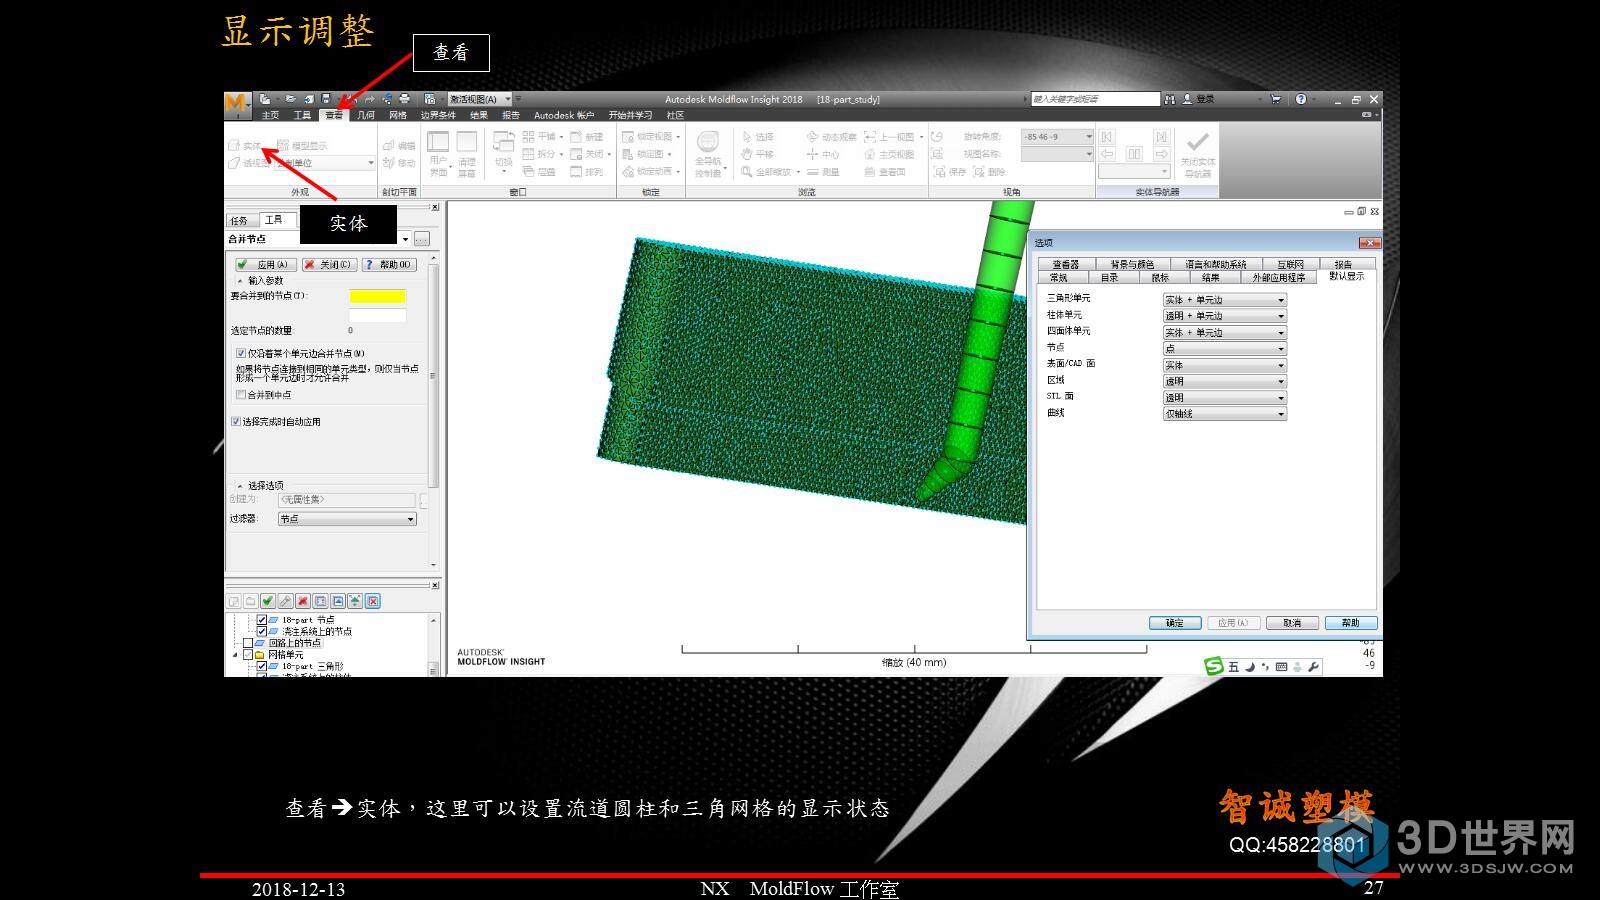The image size is (1600, 900).
Task: Open 旋转角度 rotation angle dropdown
Action: (1057, 137)
